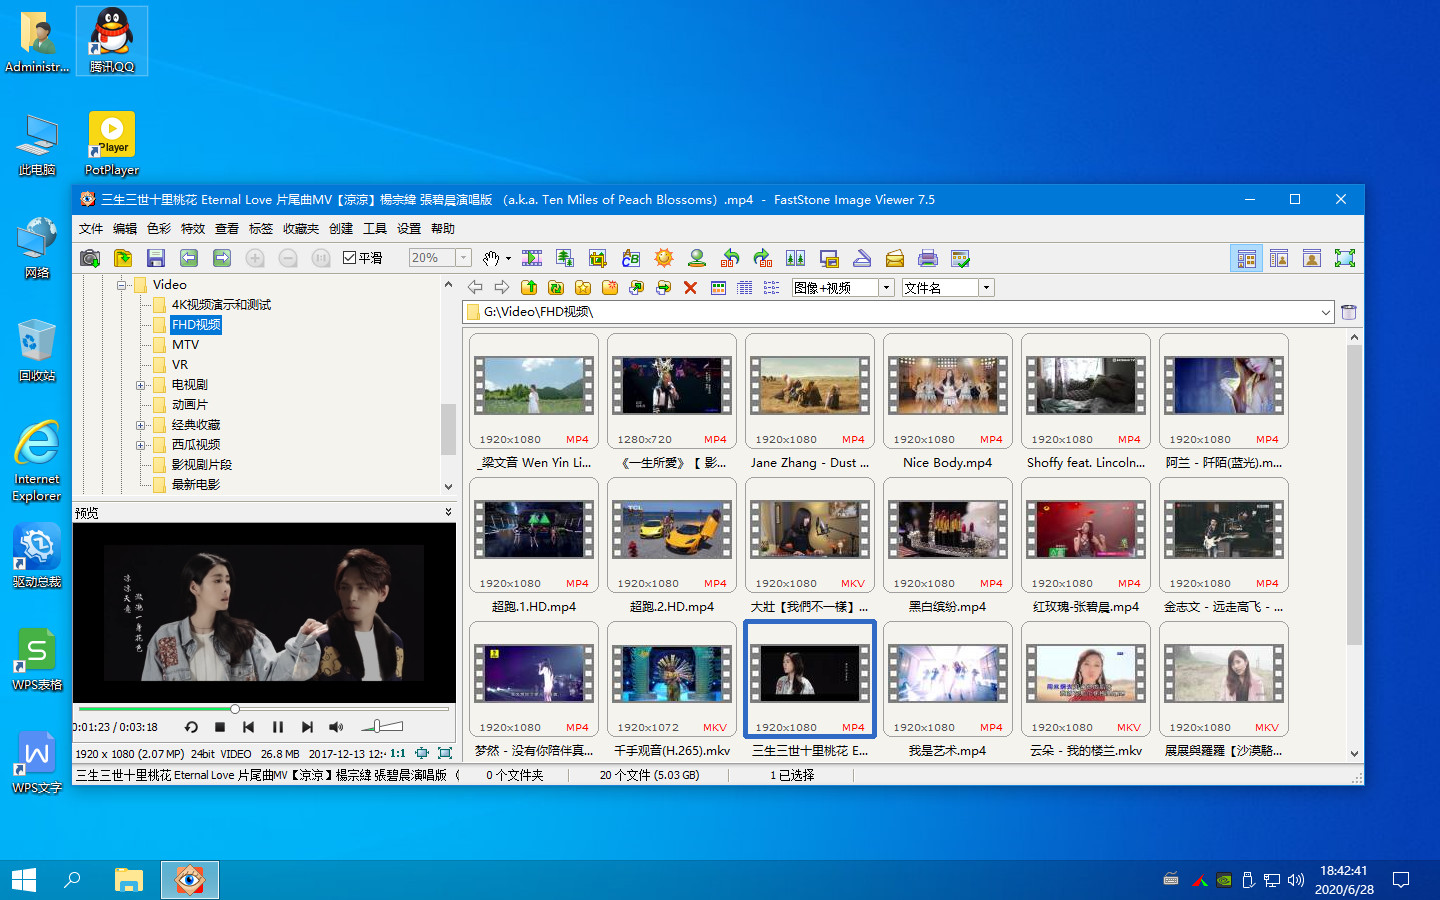Stop the preview video playback
The width and height of the screenshot is (1440, 900).
(220, 727)
